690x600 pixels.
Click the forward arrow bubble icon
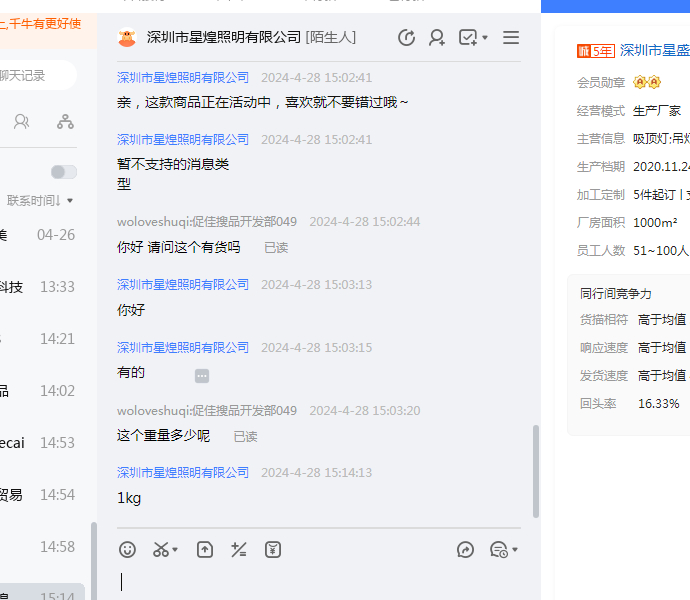[465, 549]
